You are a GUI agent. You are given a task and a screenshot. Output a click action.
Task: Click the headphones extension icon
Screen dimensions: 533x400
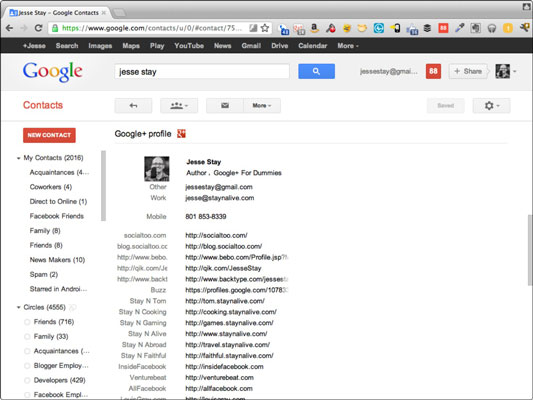(x=492, y=28)
